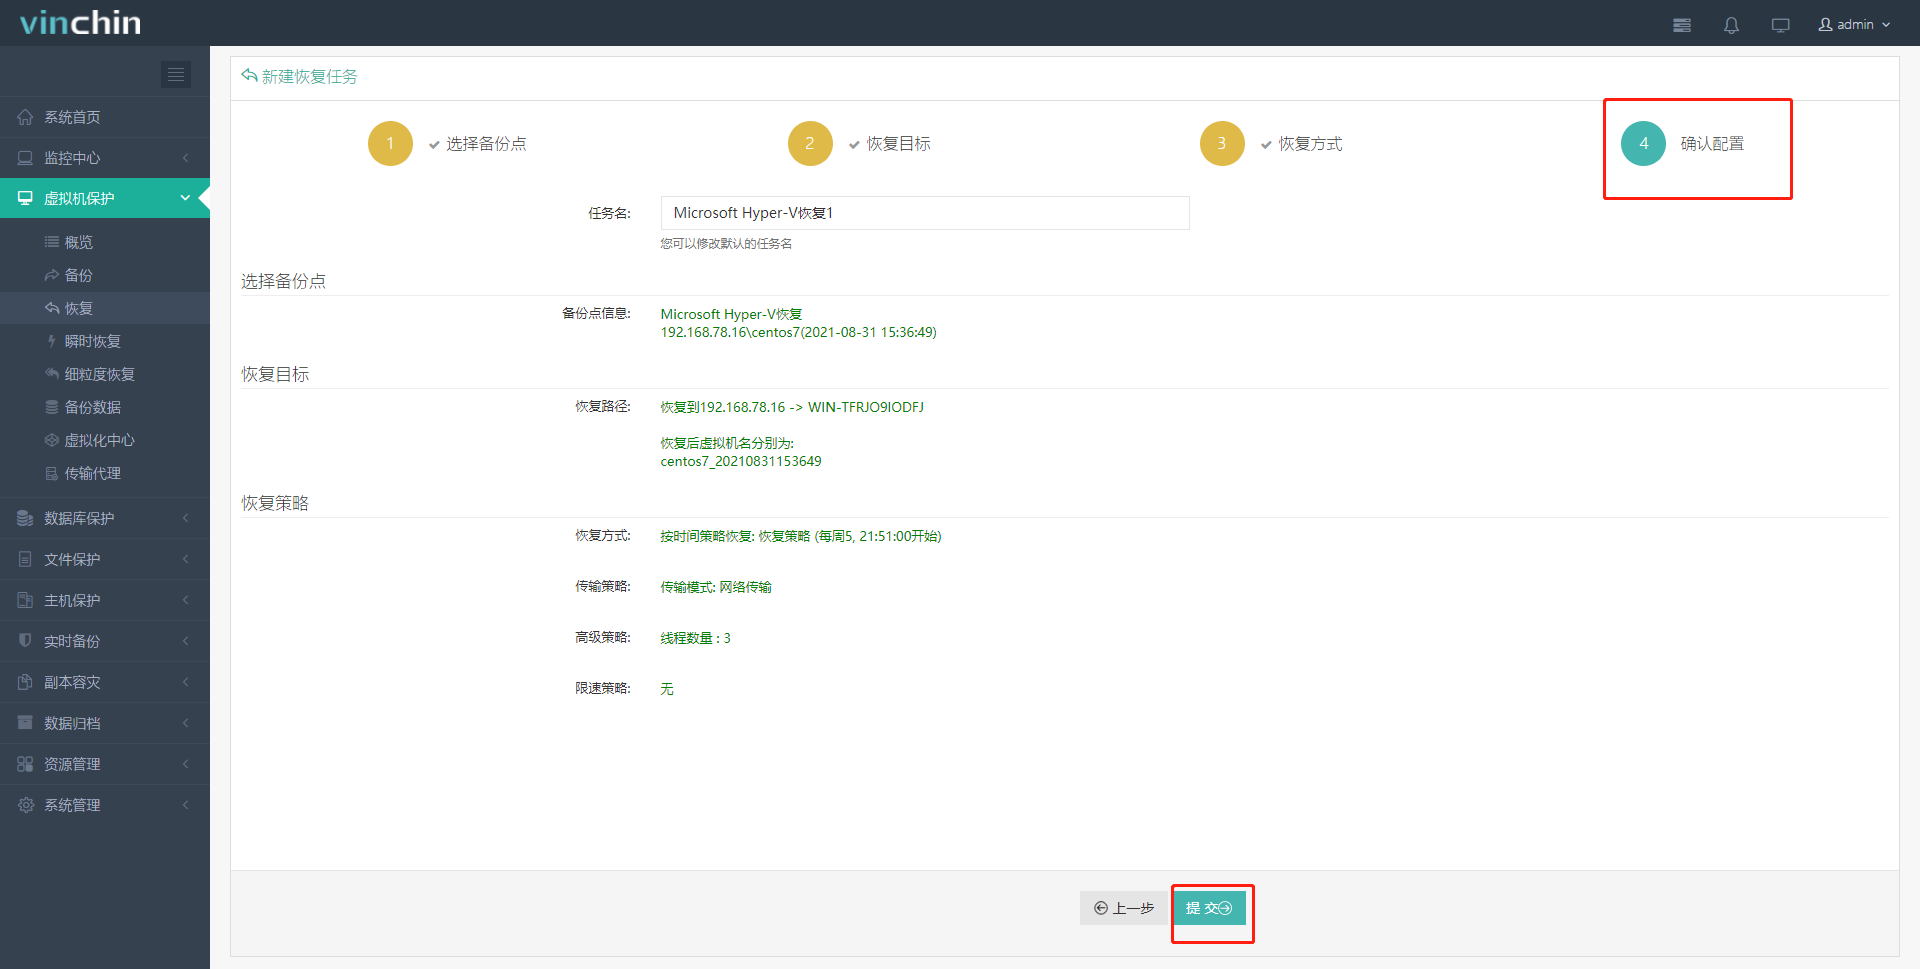Viewport: 1920px width, 969px height.
Task: Open the admin user menu
Action: [x=1854, y=24]
